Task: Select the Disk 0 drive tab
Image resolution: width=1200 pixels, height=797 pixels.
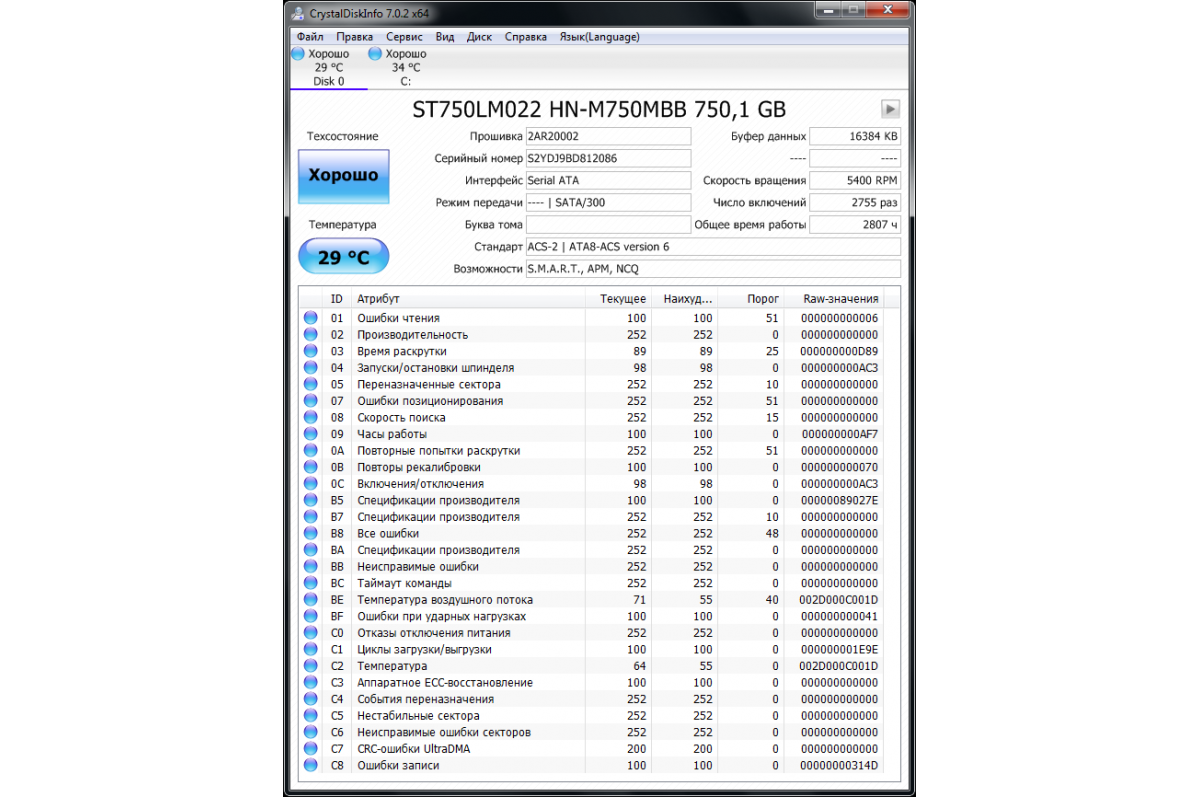Action: click(328, 67)
